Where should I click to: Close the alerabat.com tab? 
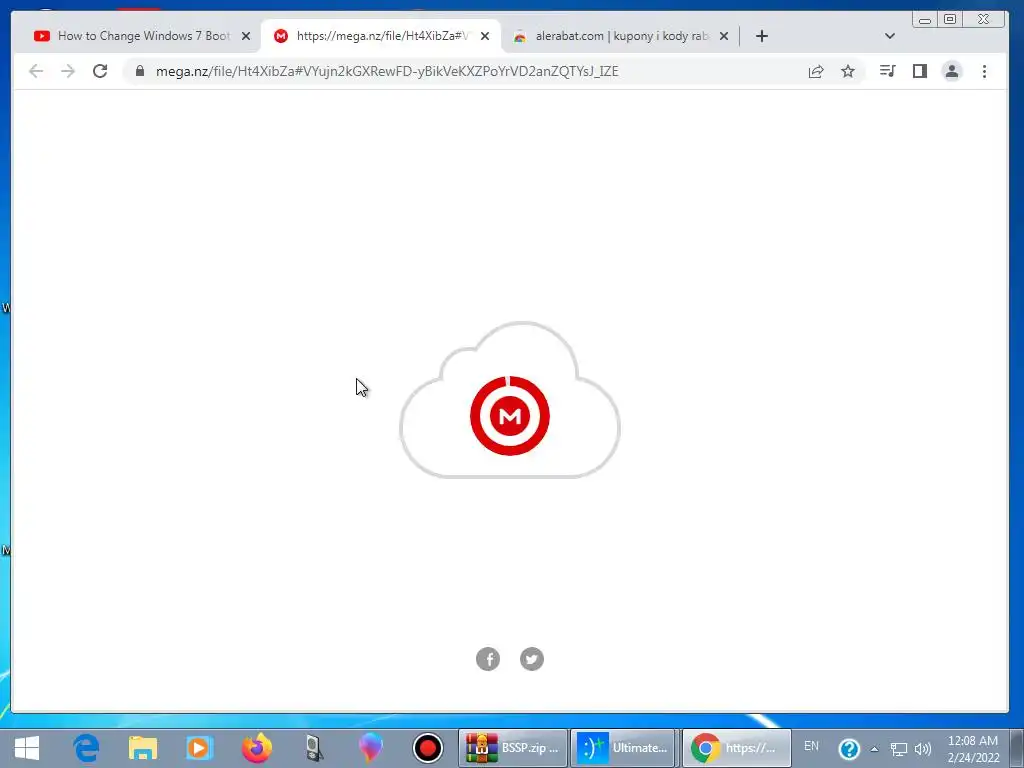724,36
